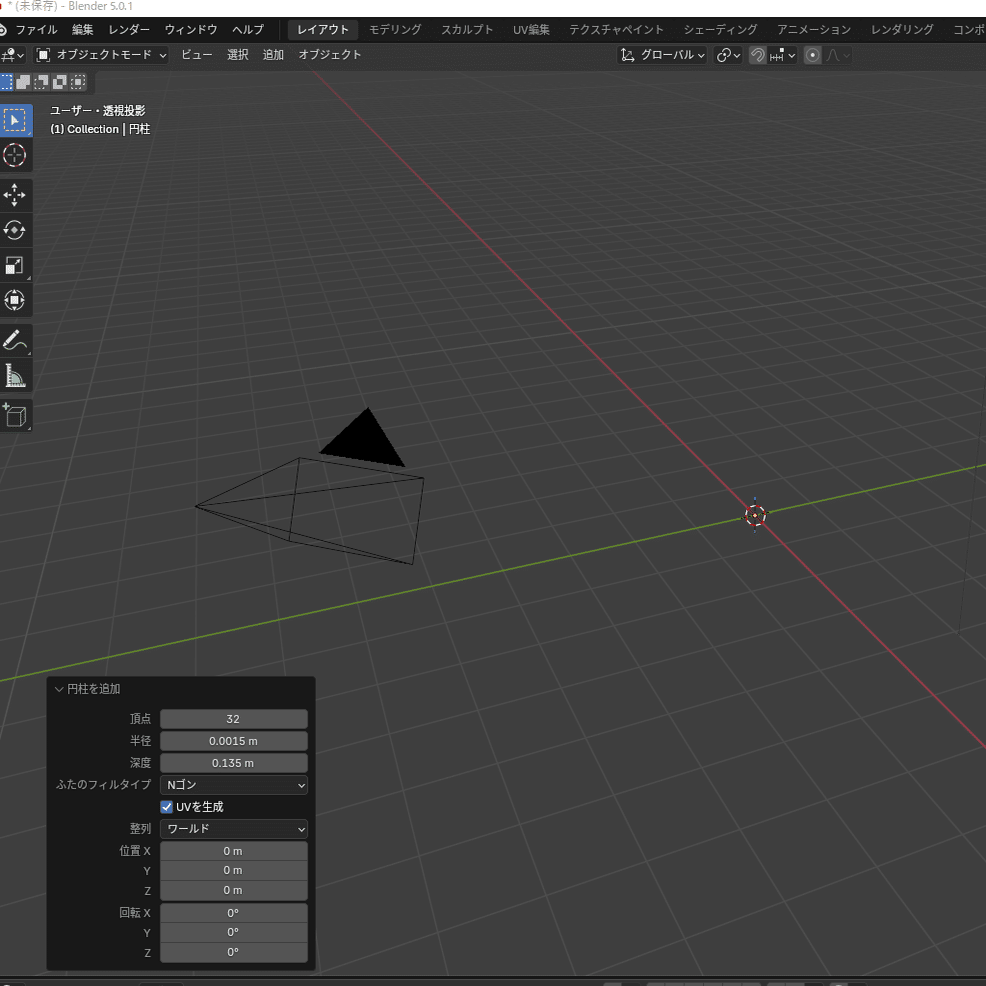Set selection mode to invert selection

pos(60,82)
